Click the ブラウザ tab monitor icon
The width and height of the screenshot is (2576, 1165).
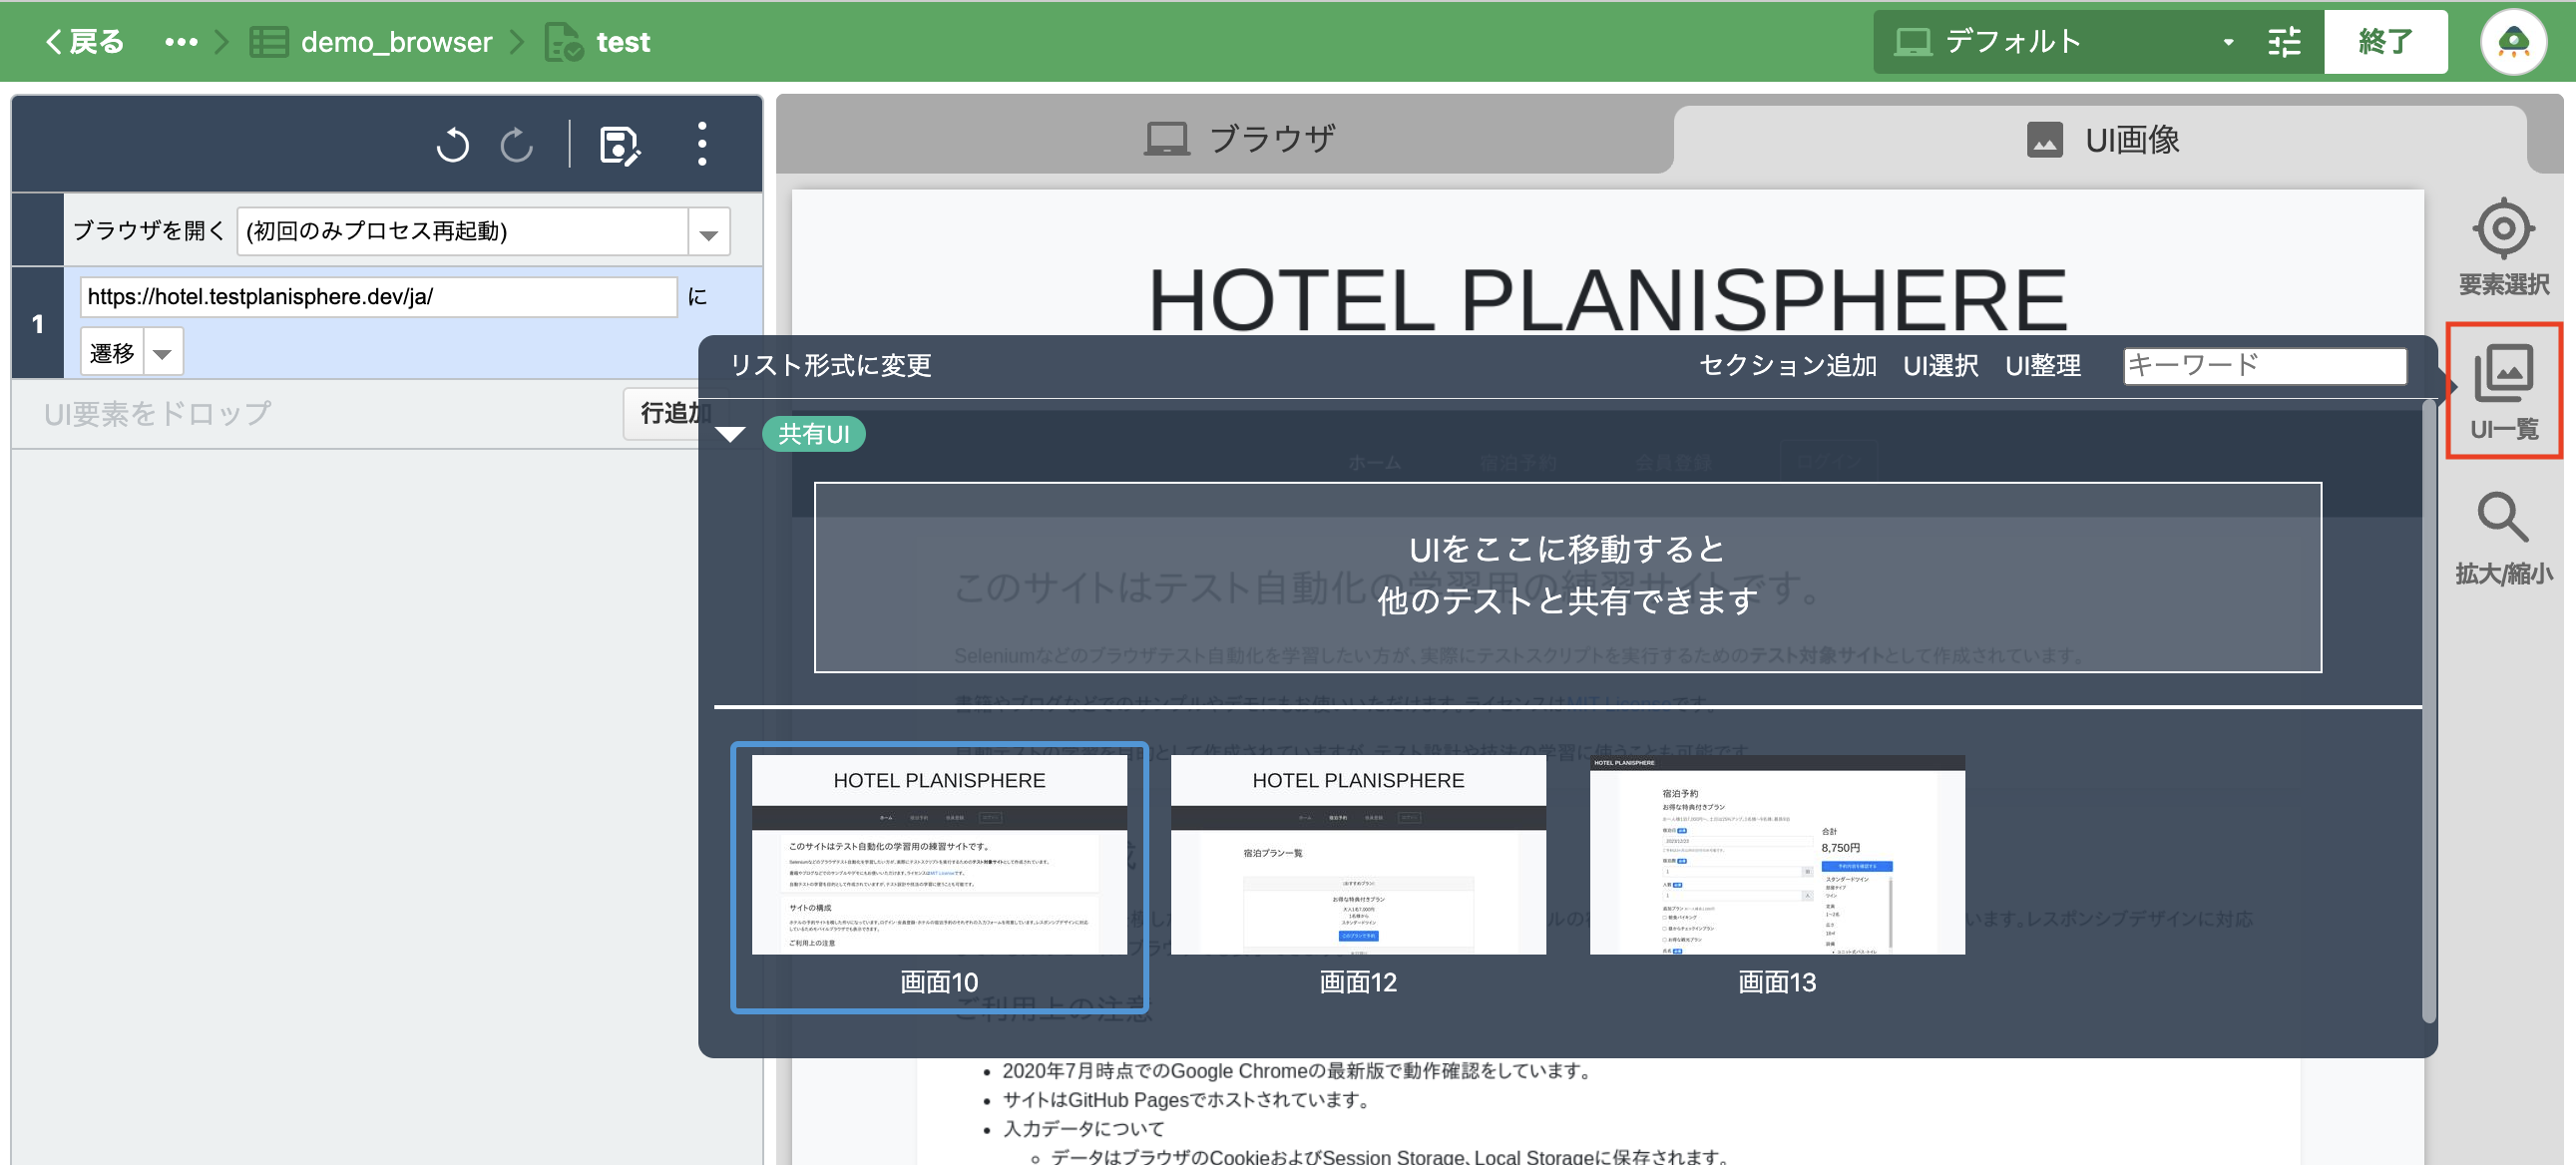coord(1166,139)
